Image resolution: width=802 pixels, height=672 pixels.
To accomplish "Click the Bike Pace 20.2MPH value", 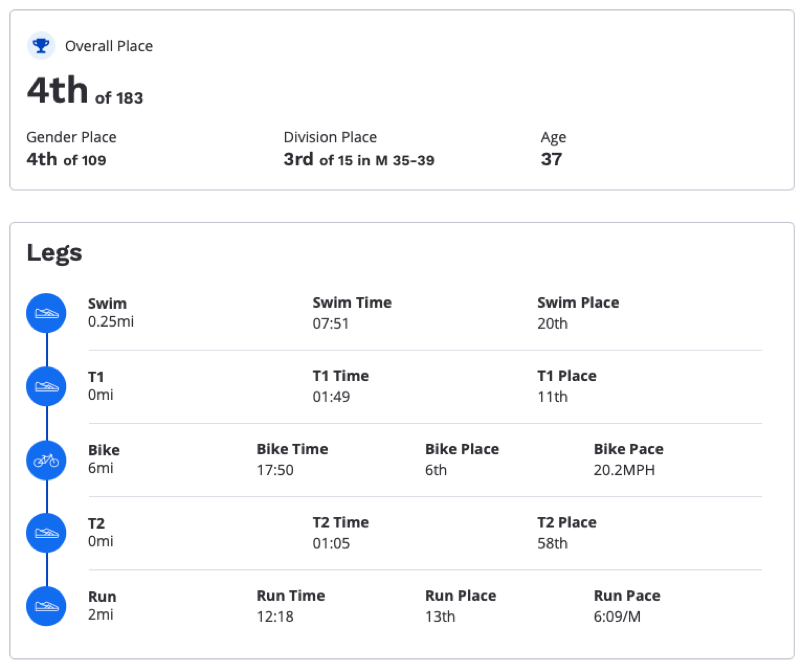I will tap(624, 470).
